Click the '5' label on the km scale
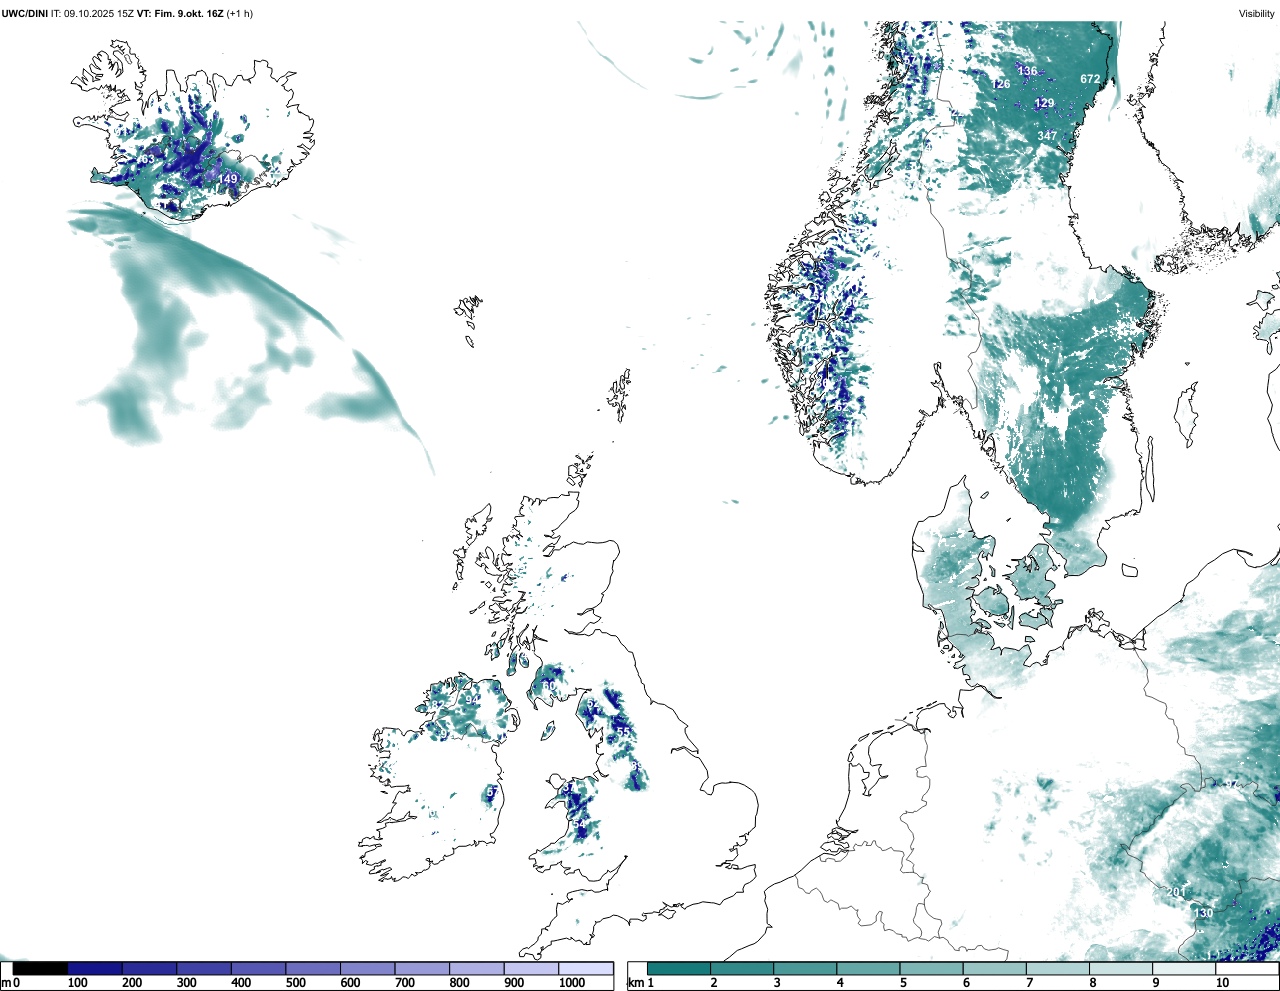 903,983
